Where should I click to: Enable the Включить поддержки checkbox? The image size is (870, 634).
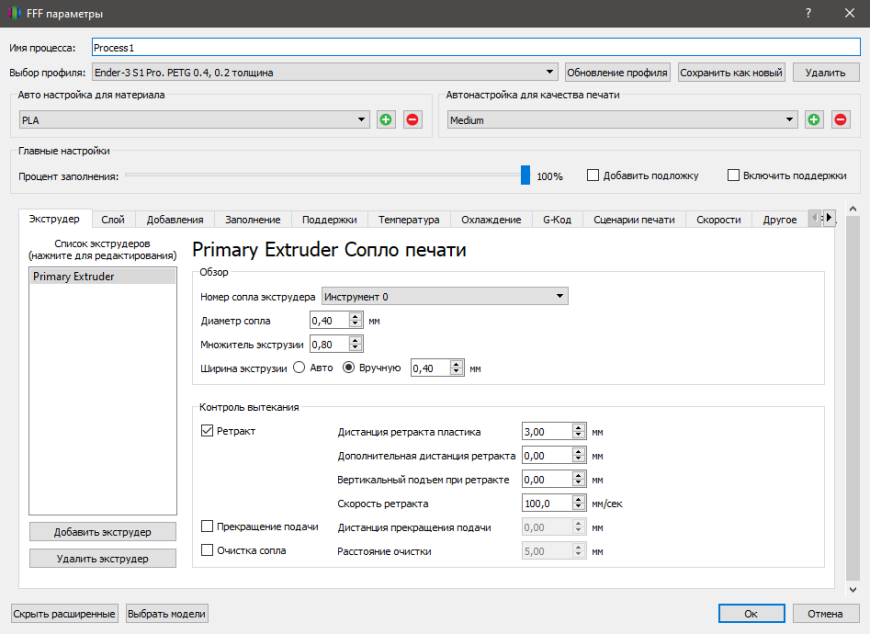point(734,175)
